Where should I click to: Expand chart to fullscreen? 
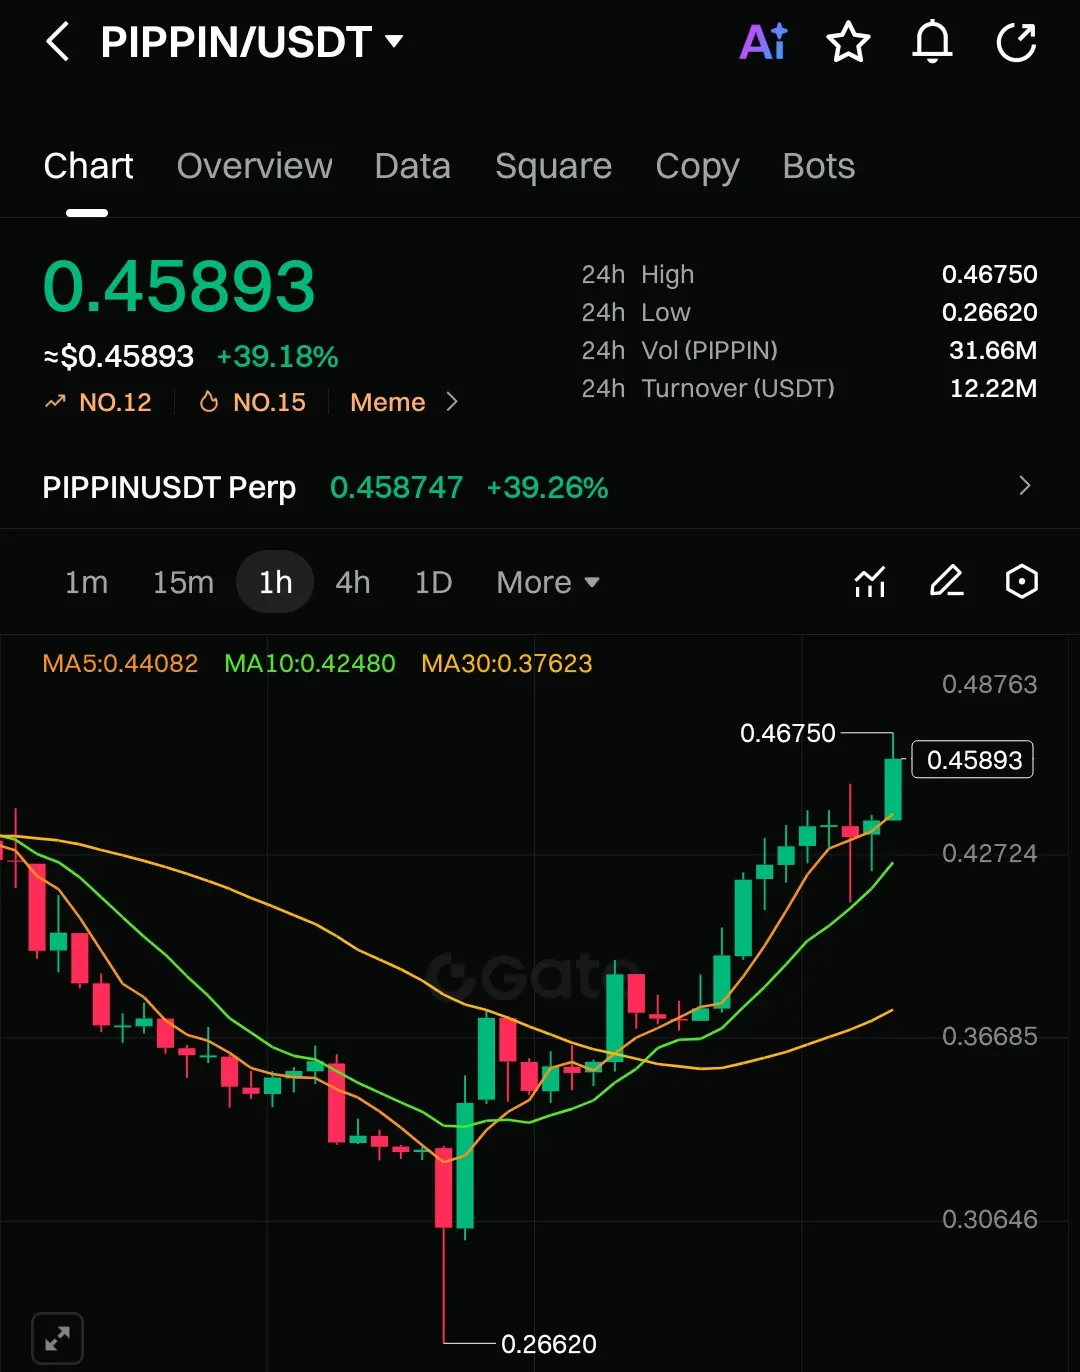pyautogui.click(x=57, y=1338)
